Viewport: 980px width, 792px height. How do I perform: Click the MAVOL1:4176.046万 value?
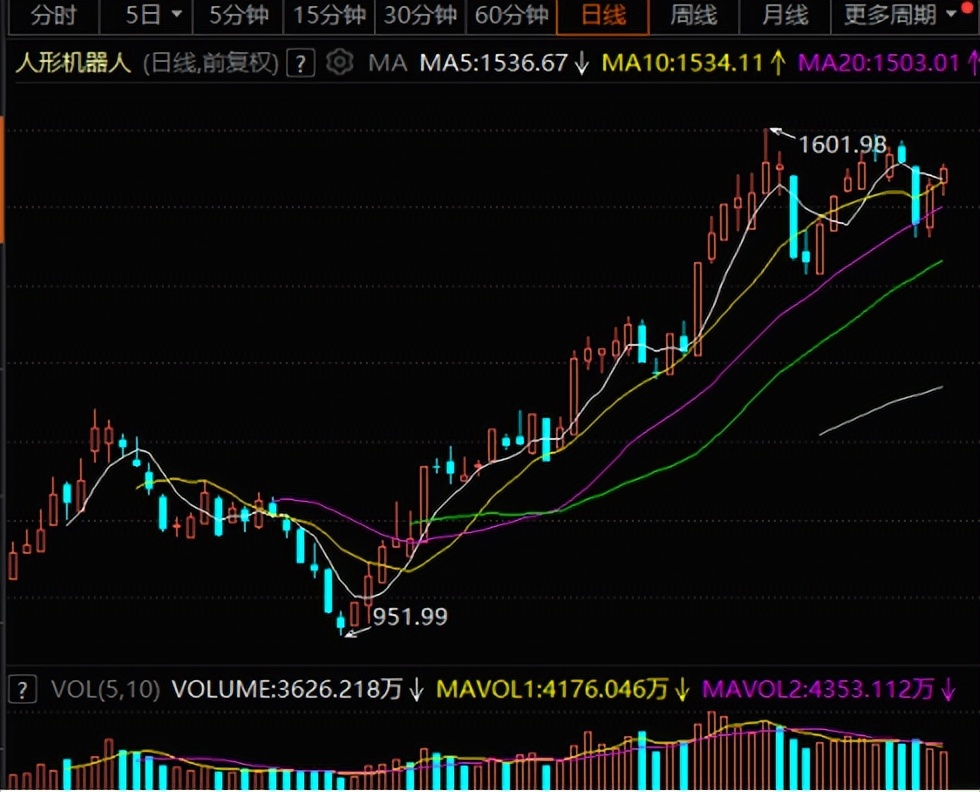(552, 689)
